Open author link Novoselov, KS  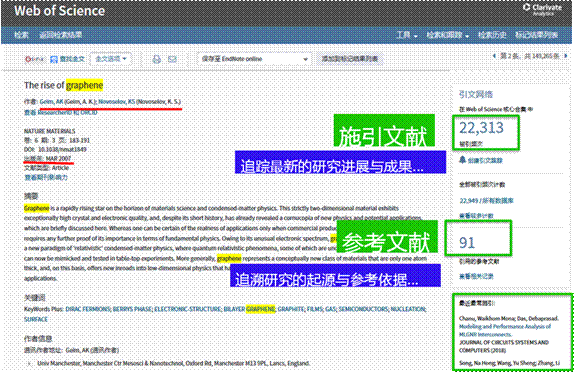pyautogui.click(x=117, y=102)
